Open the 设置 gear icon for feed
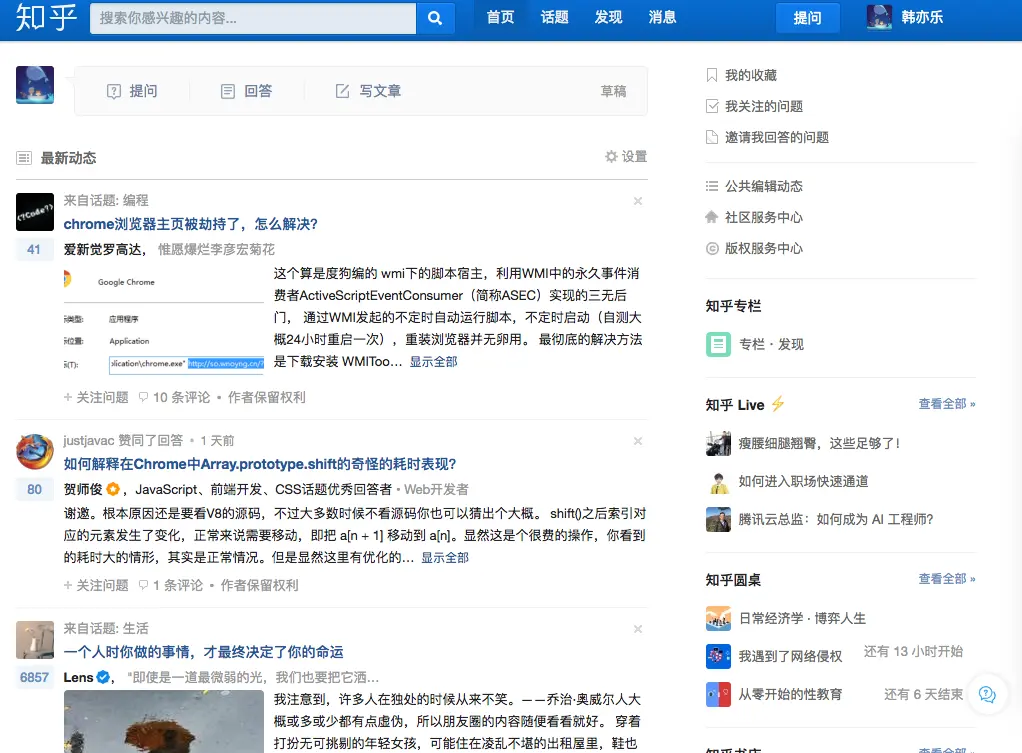The image size is (1022, 753). [611, 156]
